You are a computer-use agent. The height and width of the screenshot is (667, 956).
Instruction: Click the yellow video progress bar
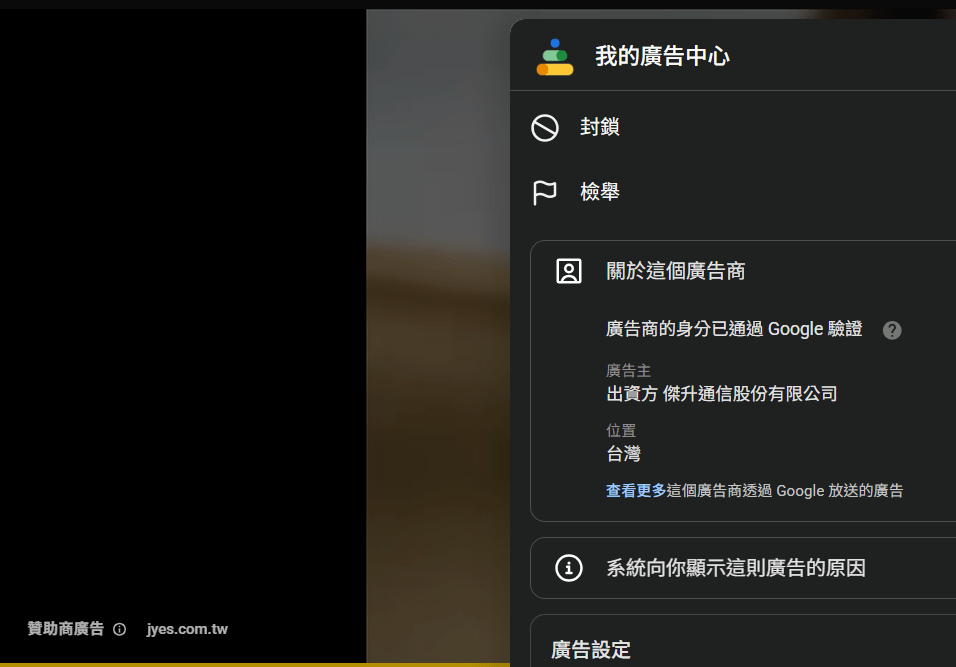click(x=255, y=665)
